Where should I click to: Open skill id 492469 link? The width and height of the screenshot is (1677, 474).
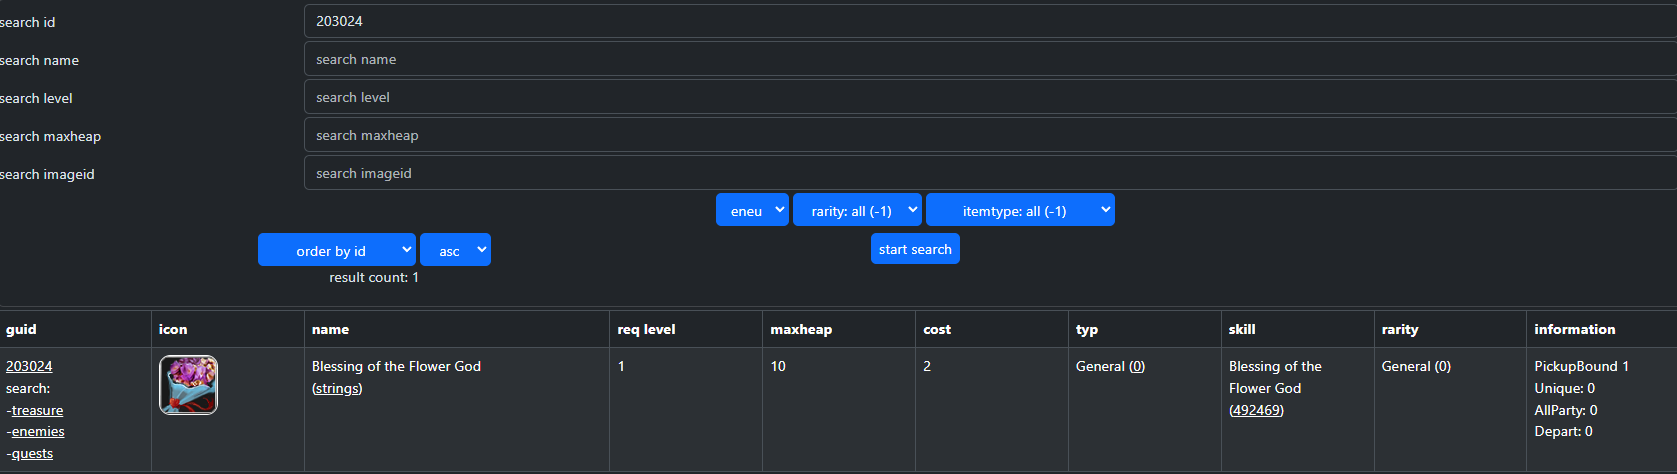pyautogui.click(x=1256, y=411)
